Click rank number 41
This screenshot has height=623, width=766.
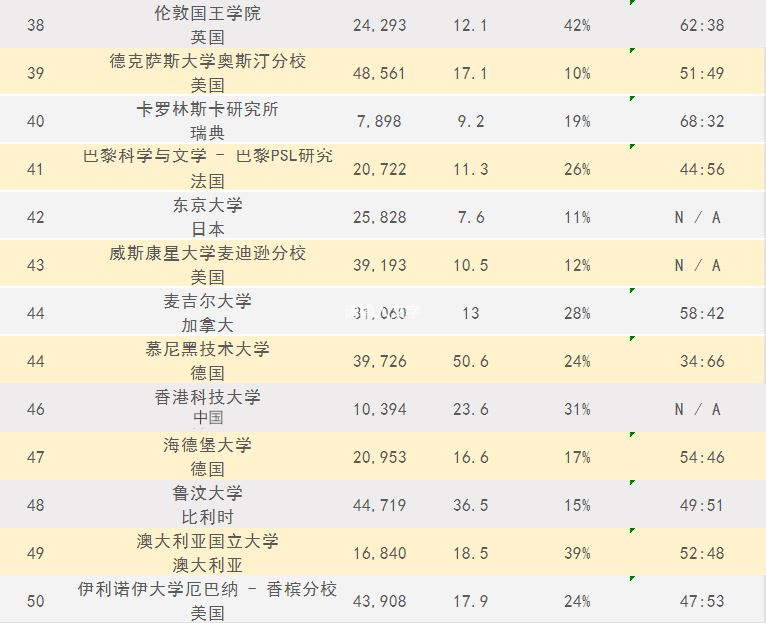(x=36, y=169)
